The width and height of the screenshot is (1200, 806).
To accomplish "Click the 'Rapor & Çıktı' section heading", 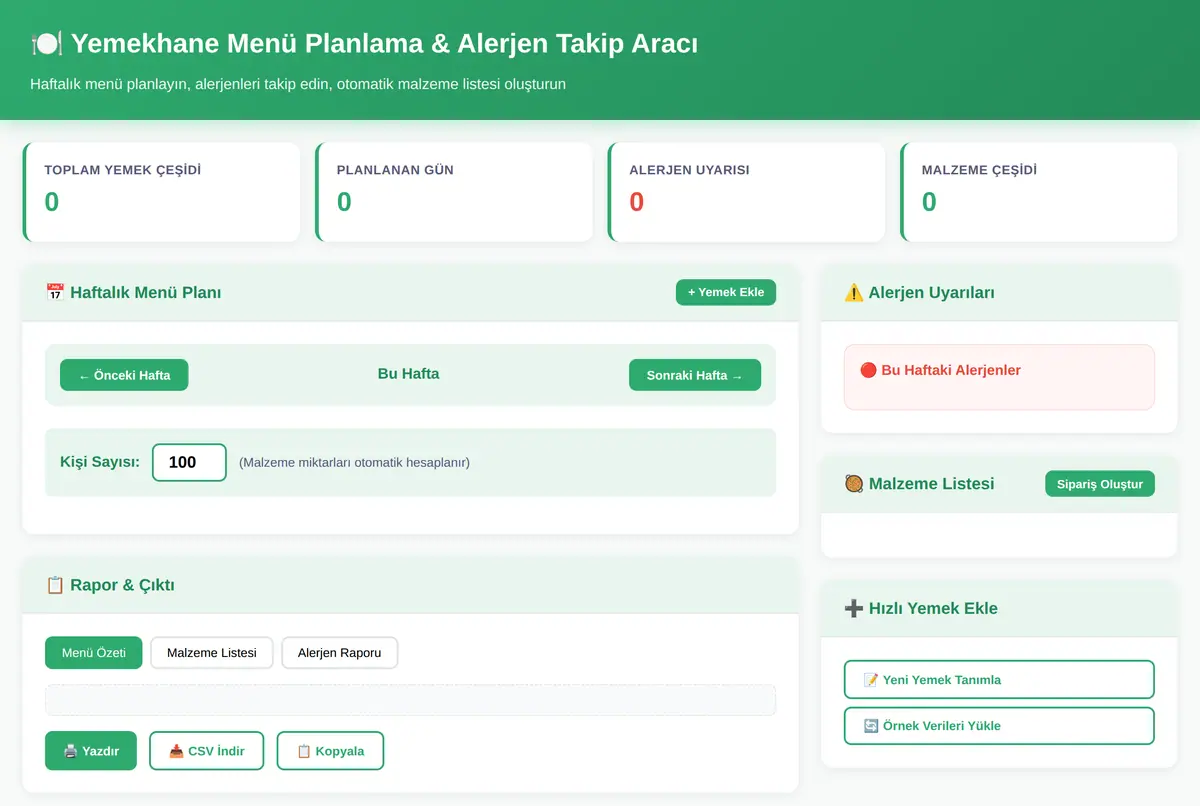I will point(110,585).
